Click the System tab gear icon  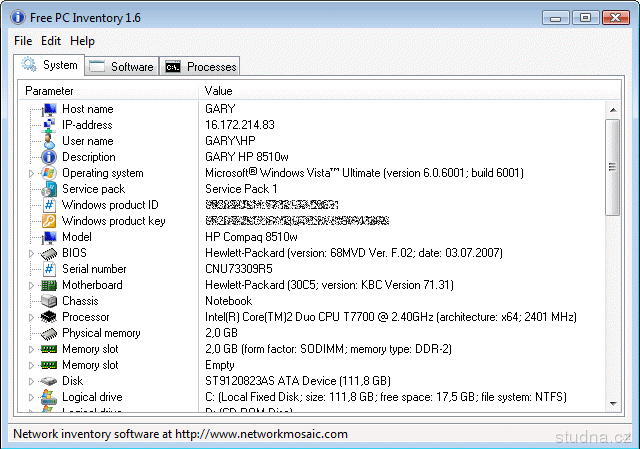point(29,64)
